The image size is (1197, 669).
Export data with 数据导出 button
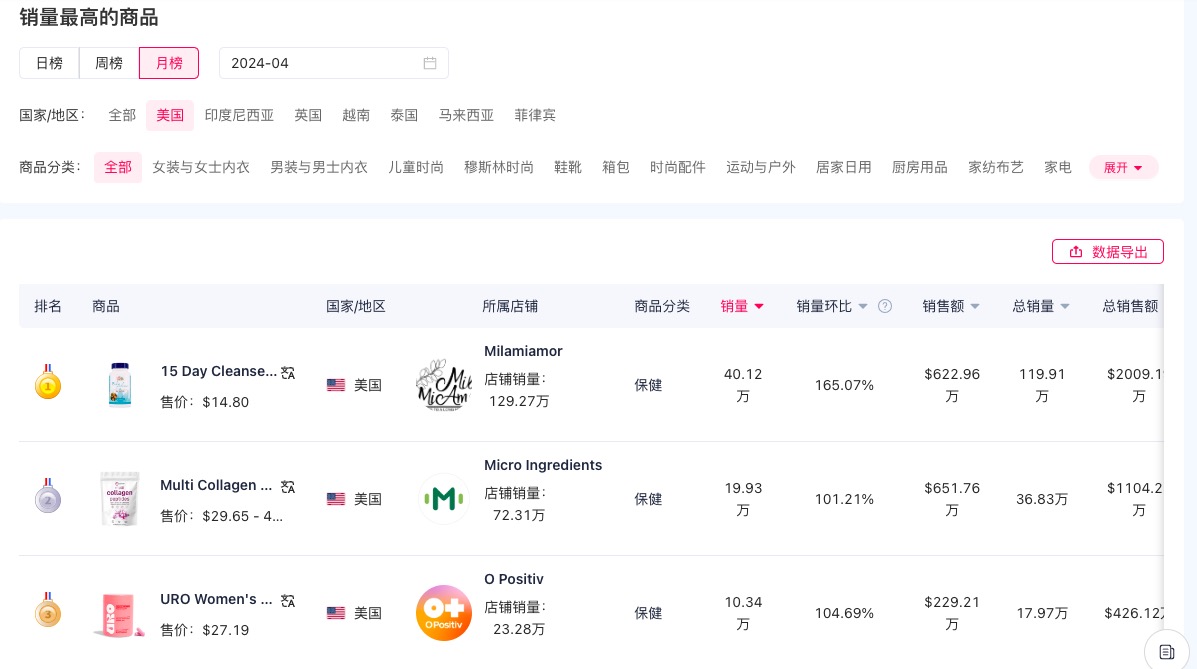tap(1107, 252)
